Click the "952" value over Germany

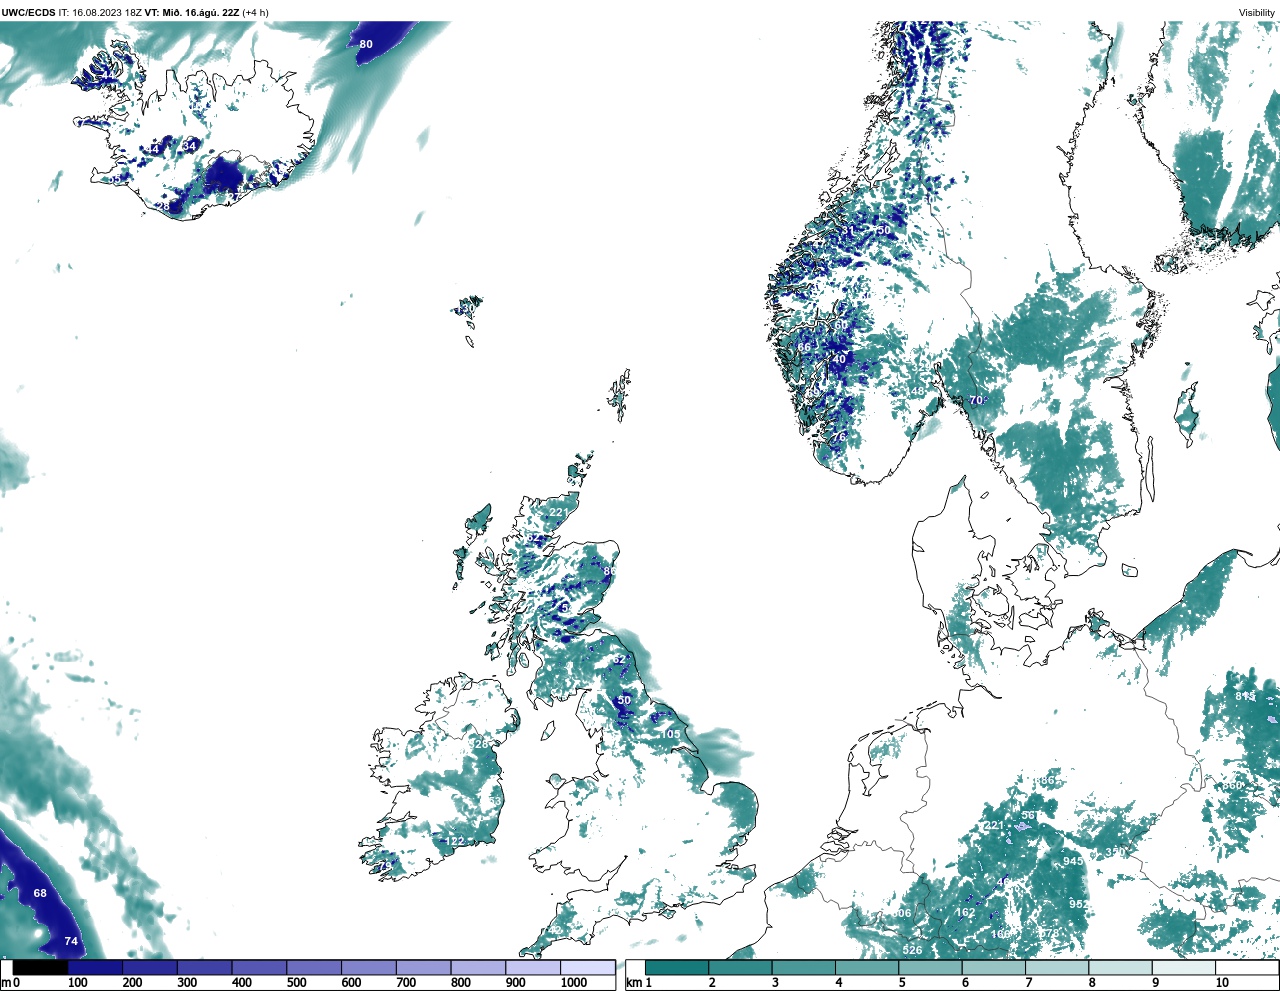[x=1079, y=904]
